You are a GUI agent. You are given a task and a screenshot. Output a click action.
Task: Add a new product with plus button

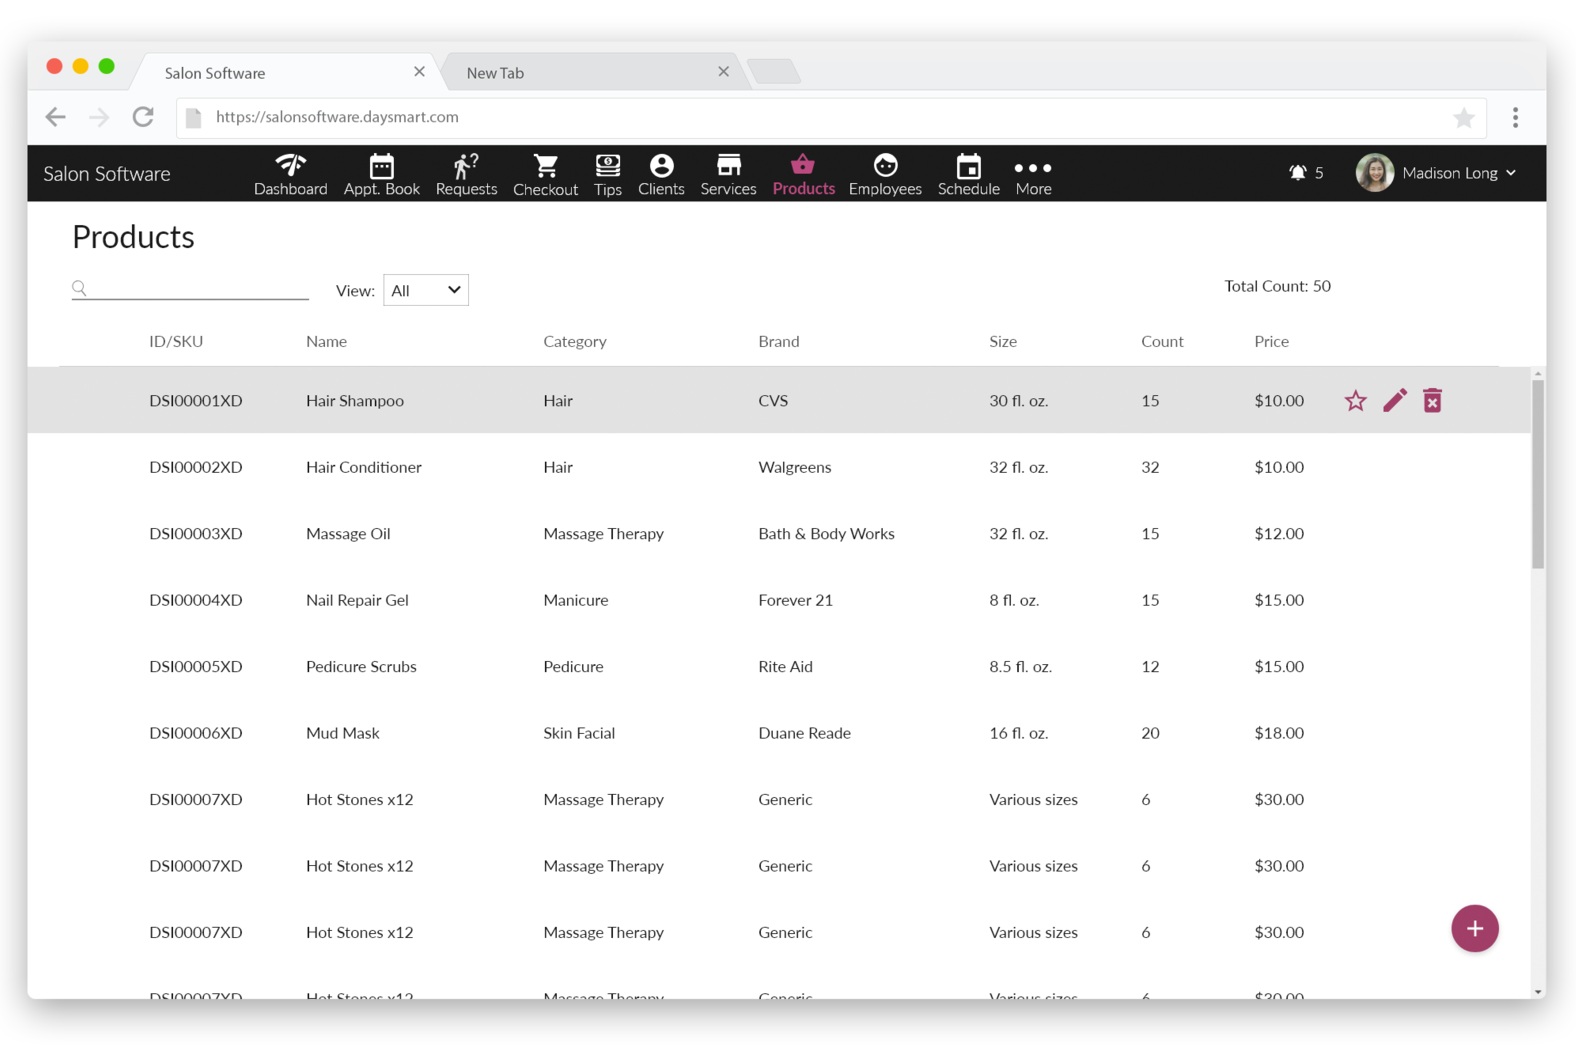(1474, 928)
